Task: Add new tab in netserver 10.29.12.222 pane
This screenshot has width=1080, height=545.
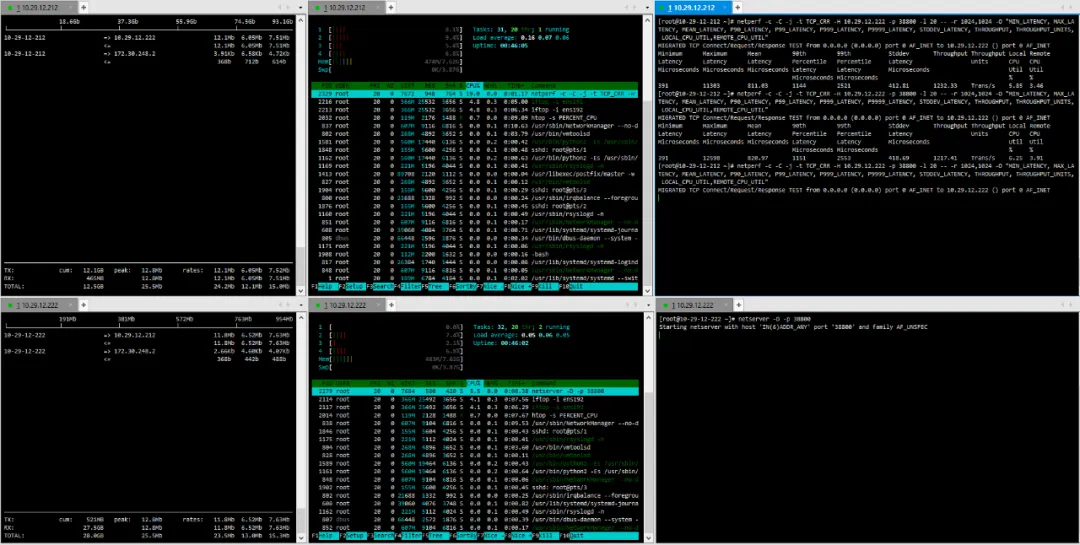Action: click(x=739, y=305)
